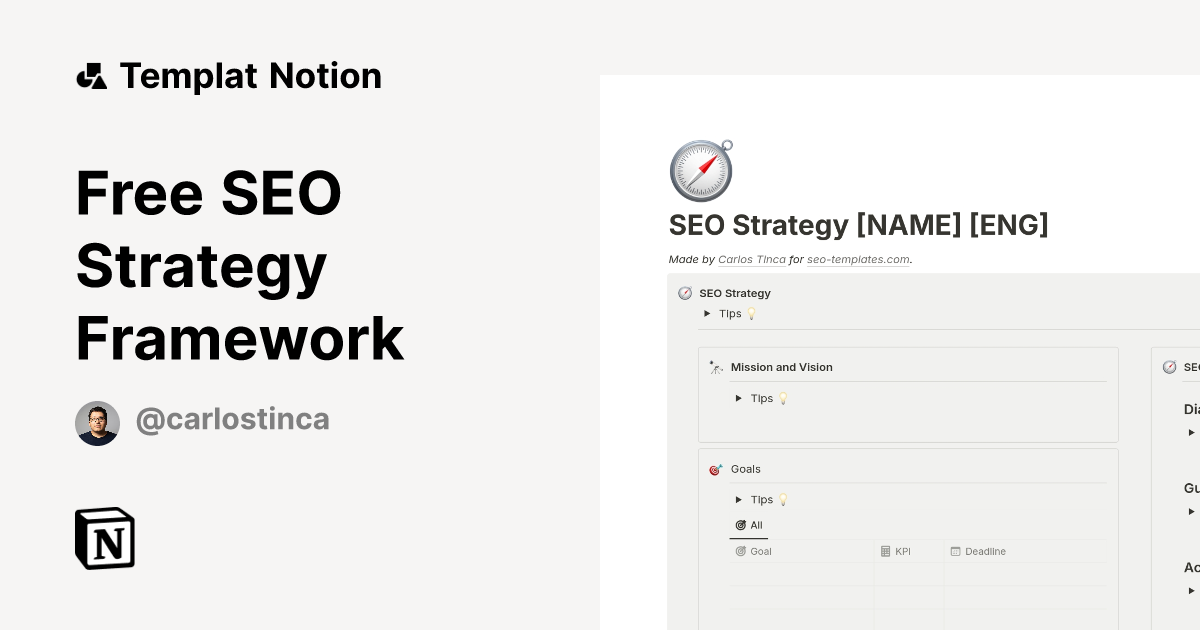This screenshot has width=1200, height=630.
Task: Expand Tips inside the Goals section
Action: 738,499
